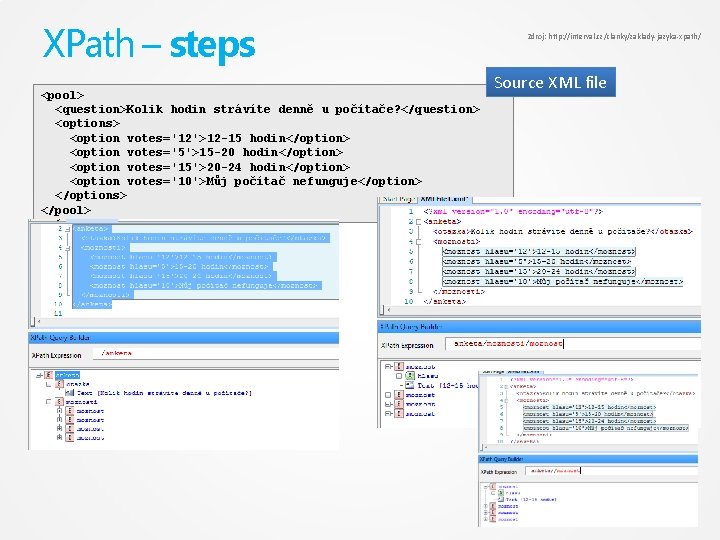Click last moznost element icon under moznosti
720x540 pixels.
[x=70, y=438]
